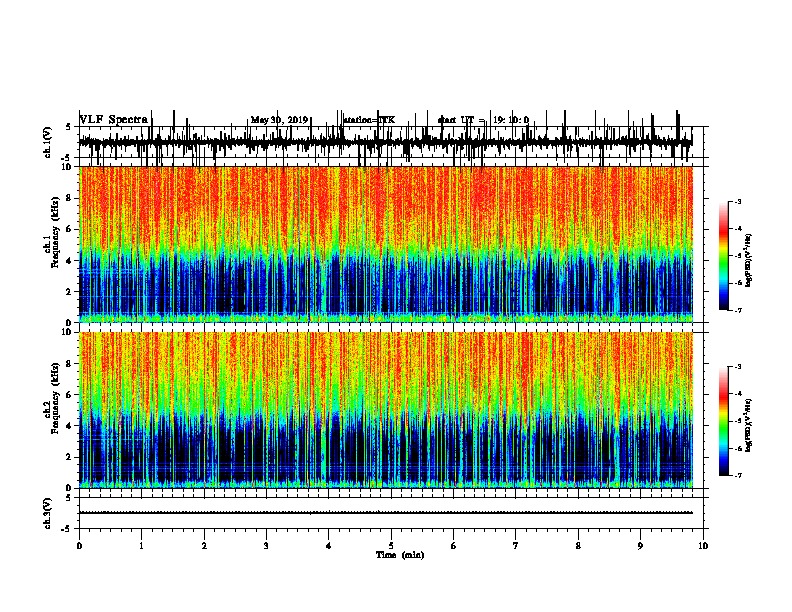This screenshot has height=612, width=792.
Task: Click the 'station=' header label
Action: click(360, 120)
